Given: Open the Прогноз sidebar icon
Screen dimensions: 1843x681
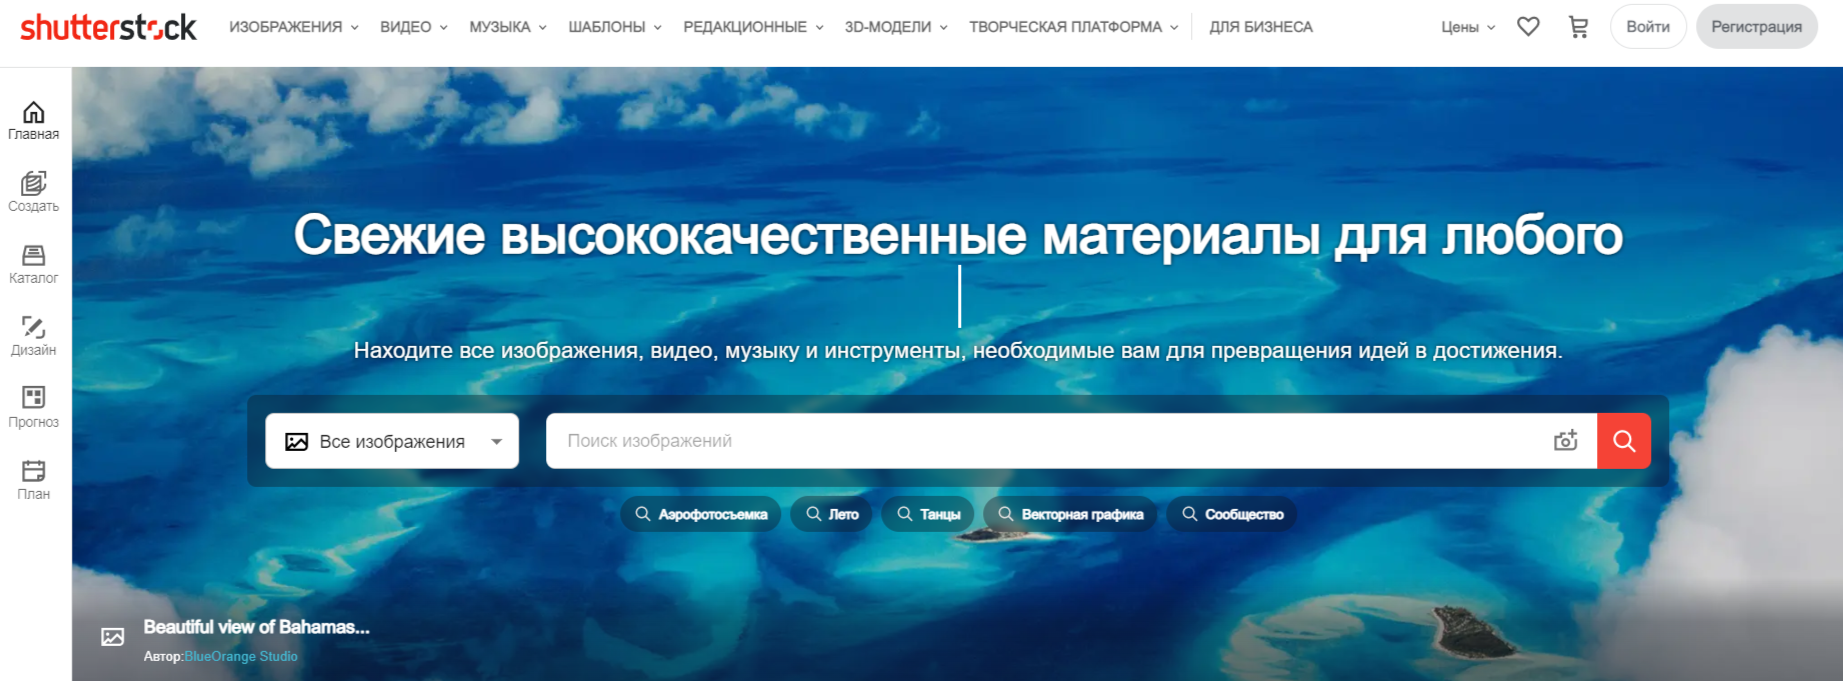Looking at the screenshot, I should tap(34, 408).
